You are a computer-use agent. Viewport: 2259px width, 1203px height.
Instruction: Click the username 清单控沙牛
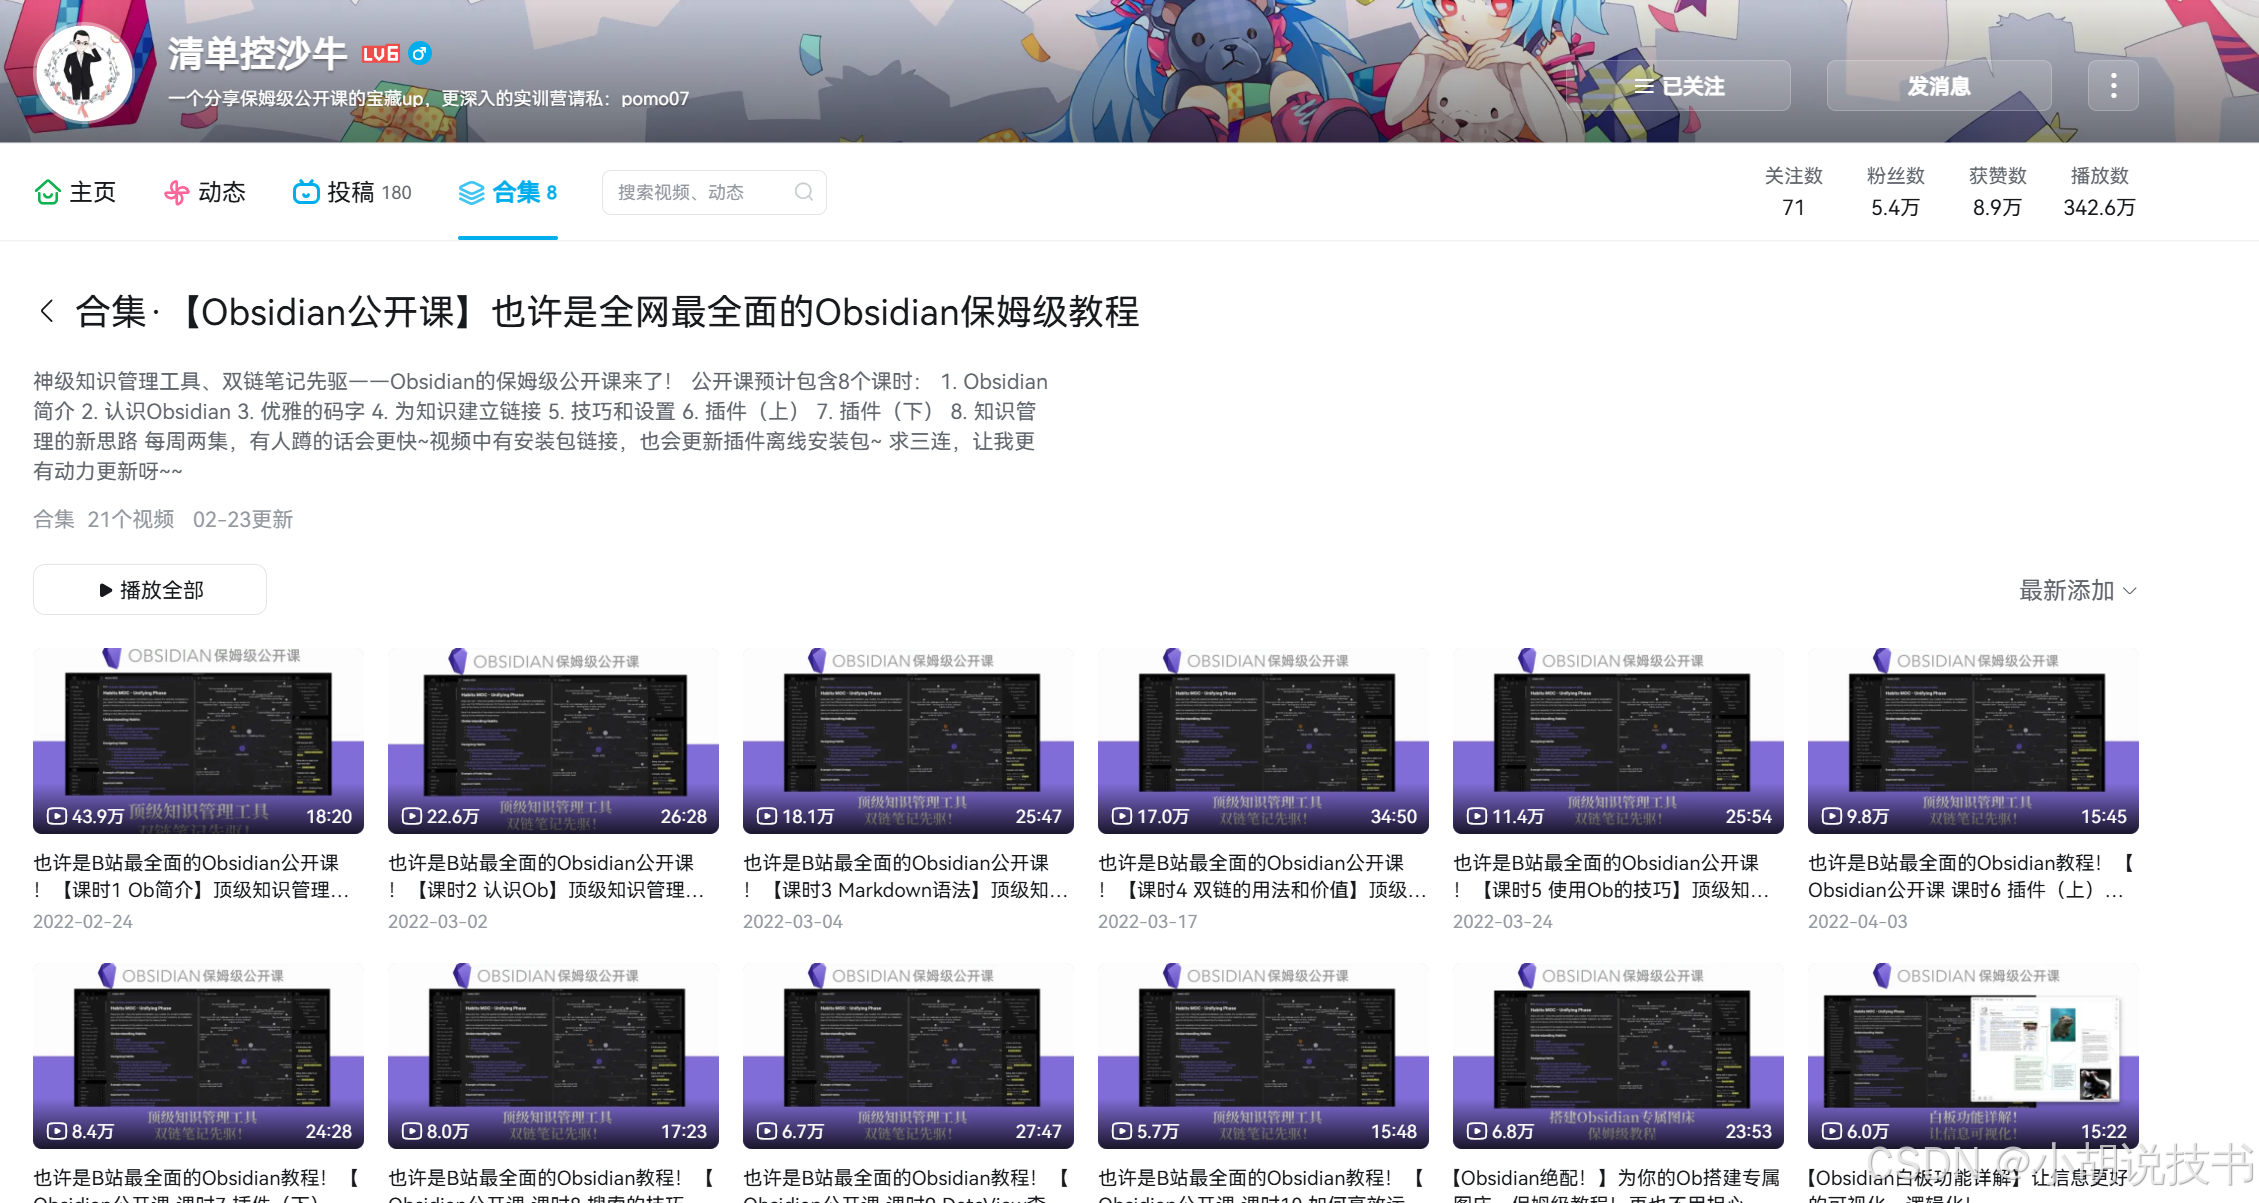(x=257, y=54)
